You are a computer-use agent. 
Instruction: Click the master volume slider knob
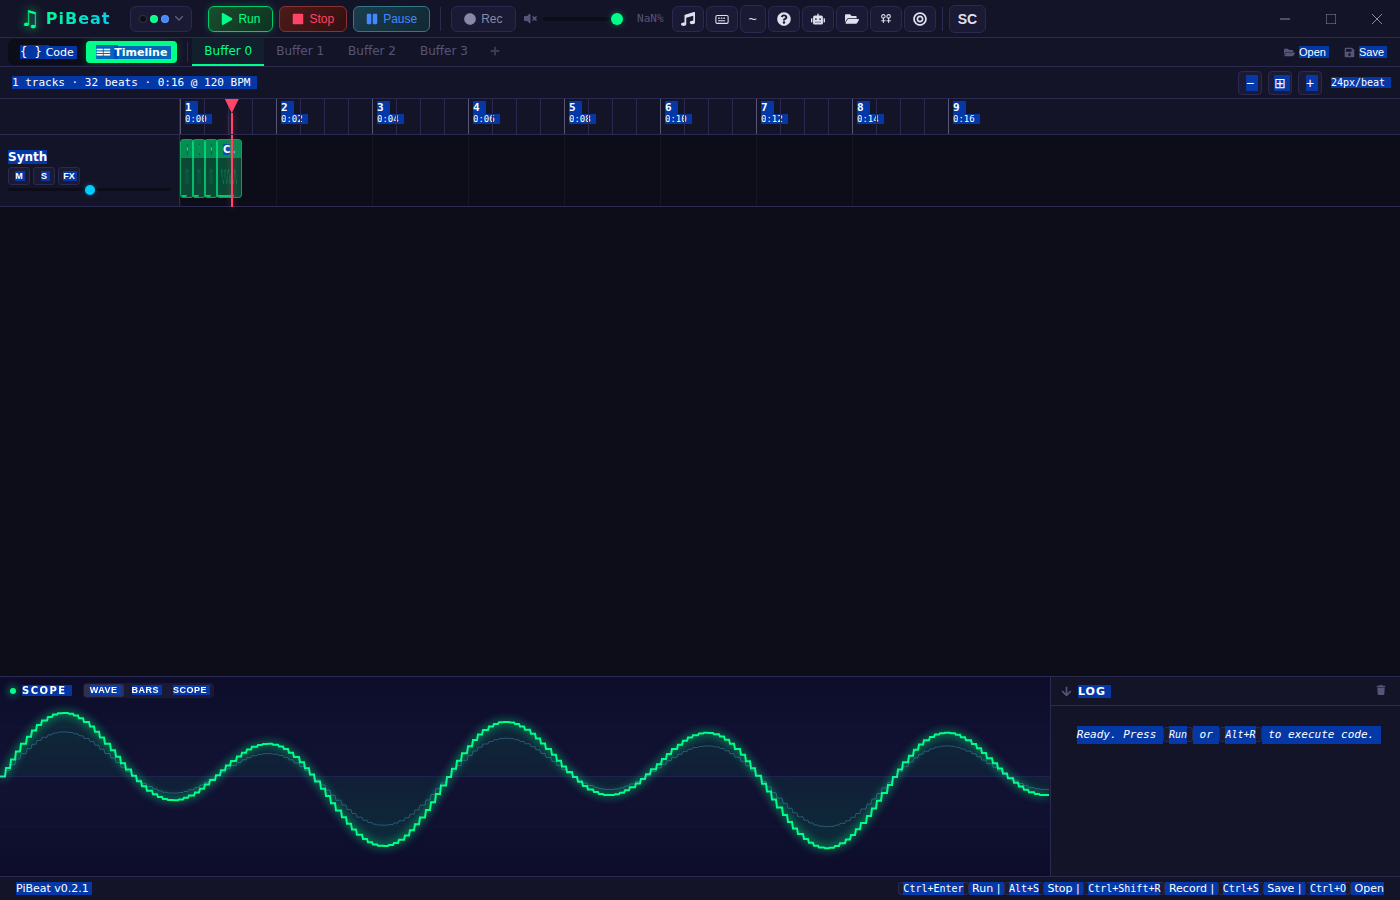pos(617,19)
